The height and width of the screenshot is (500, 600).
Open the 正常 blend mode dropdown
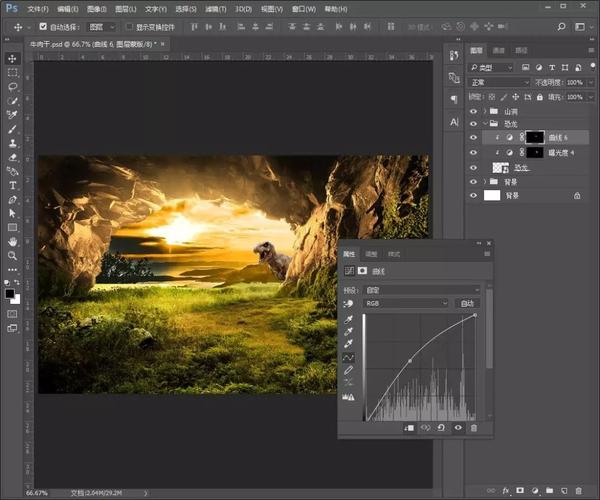(x=500, y=82)
